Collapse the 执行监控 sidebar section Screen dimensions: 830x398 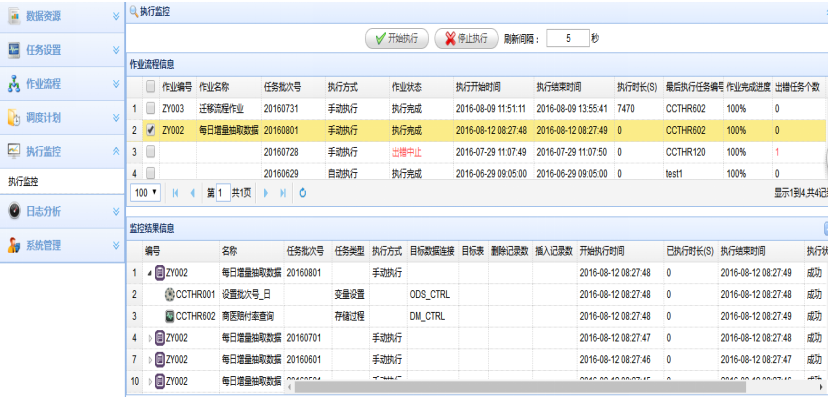click(116, 152)
